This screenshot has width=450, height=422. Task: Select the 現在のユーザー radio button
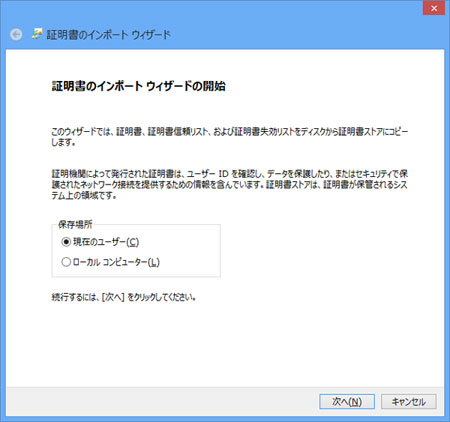(66, 241)
